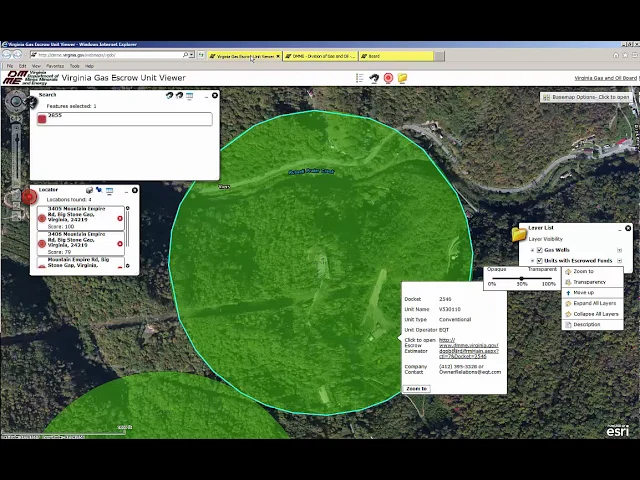This screenshot has height=480, width=640.
Task: Toggle the Gas Wells layer checkbox
Action: 539,250
